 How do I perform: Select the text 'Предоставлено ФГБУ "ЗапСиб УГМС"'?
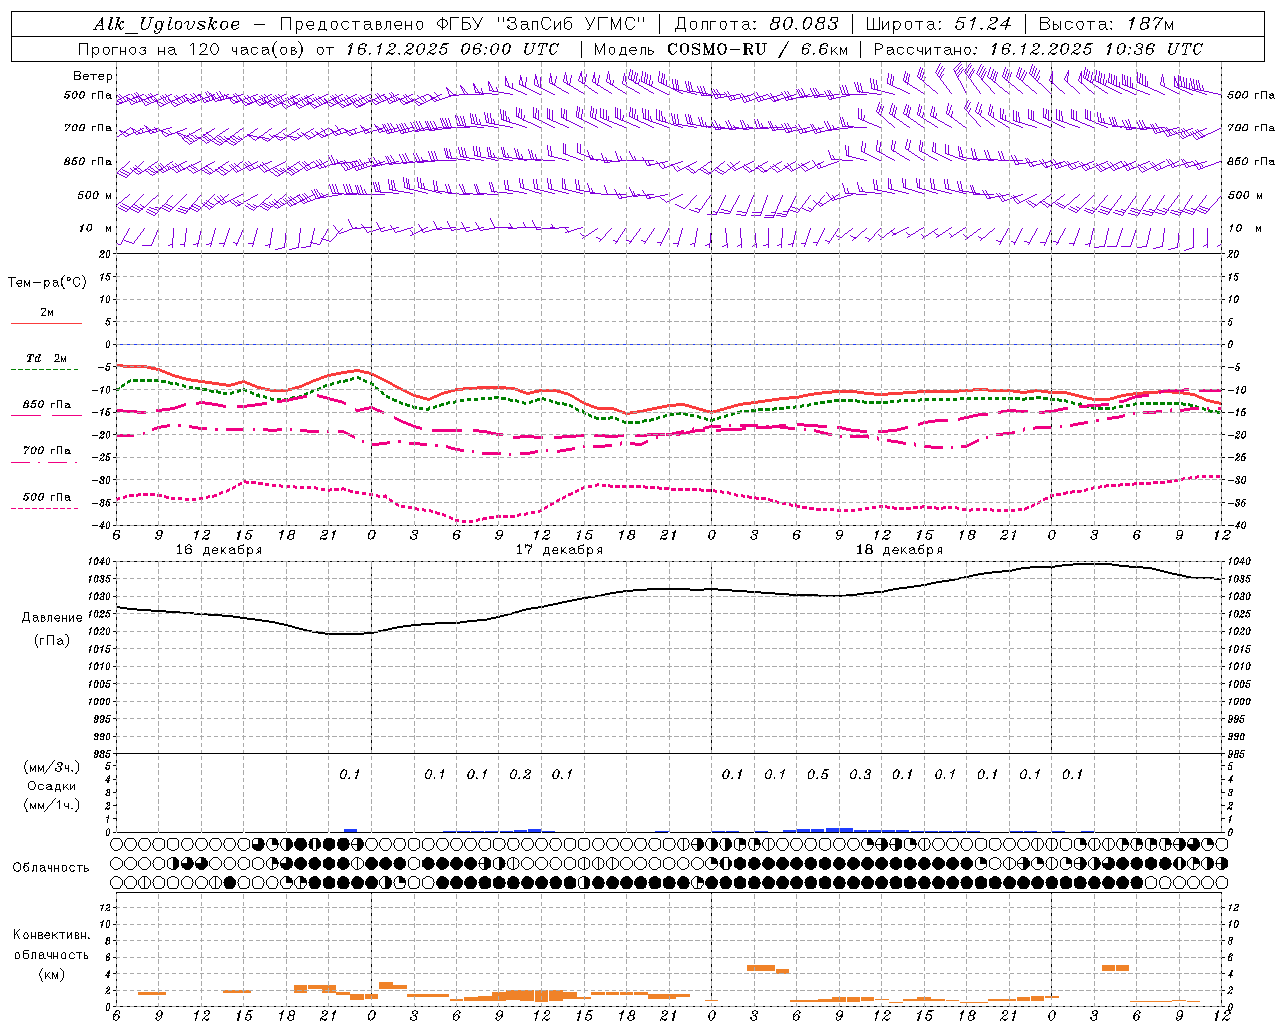[x=462, y=24]
